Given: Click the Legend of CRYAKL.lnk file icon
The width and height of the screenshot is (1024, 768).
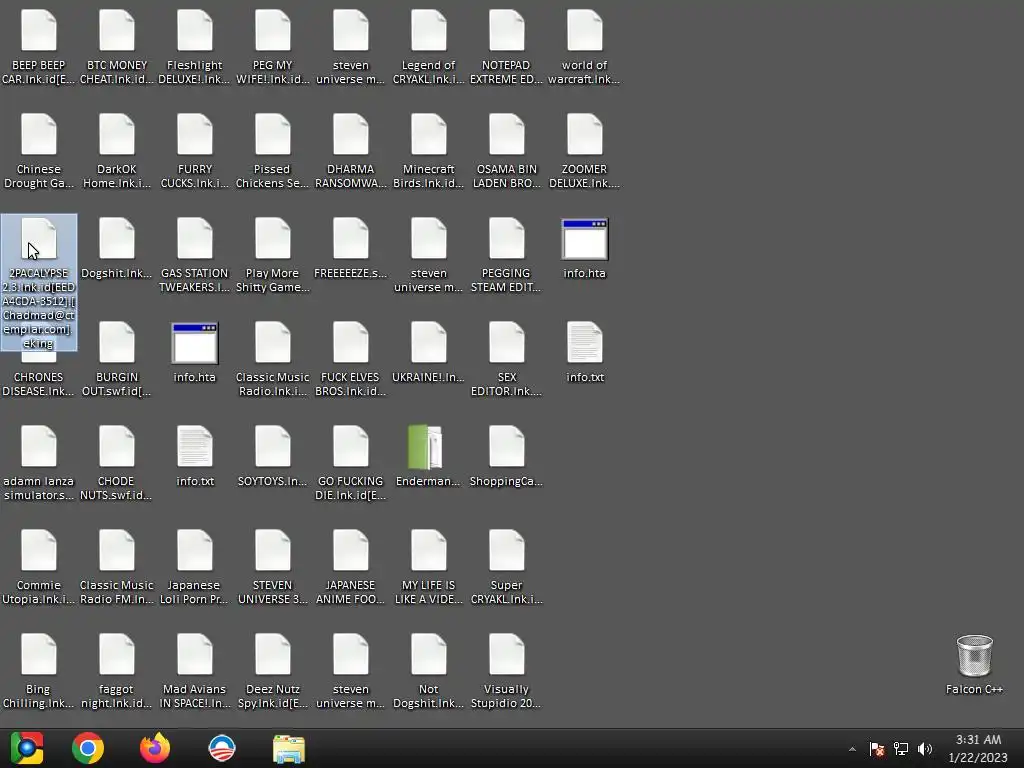Looking at the screenshot, I should [x=428, y=31].
